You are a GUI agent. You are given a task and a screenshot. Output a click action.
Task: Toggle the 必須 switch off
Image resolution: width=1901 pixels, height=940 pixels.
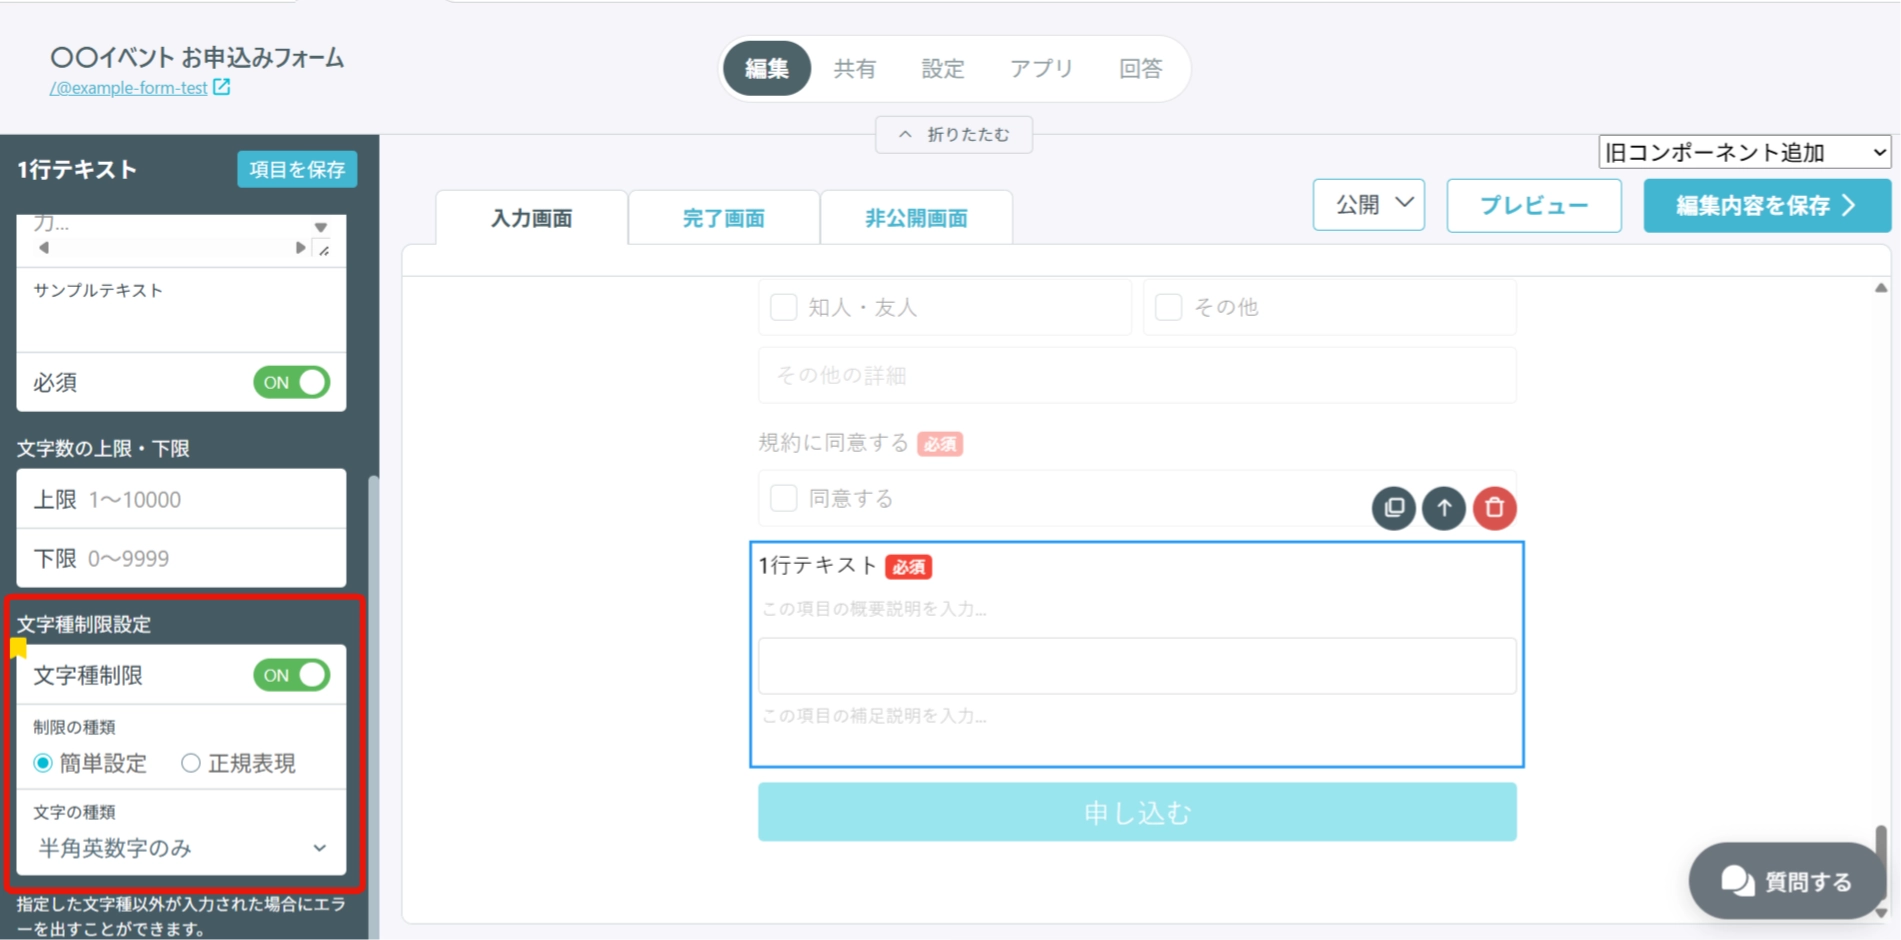292,382
